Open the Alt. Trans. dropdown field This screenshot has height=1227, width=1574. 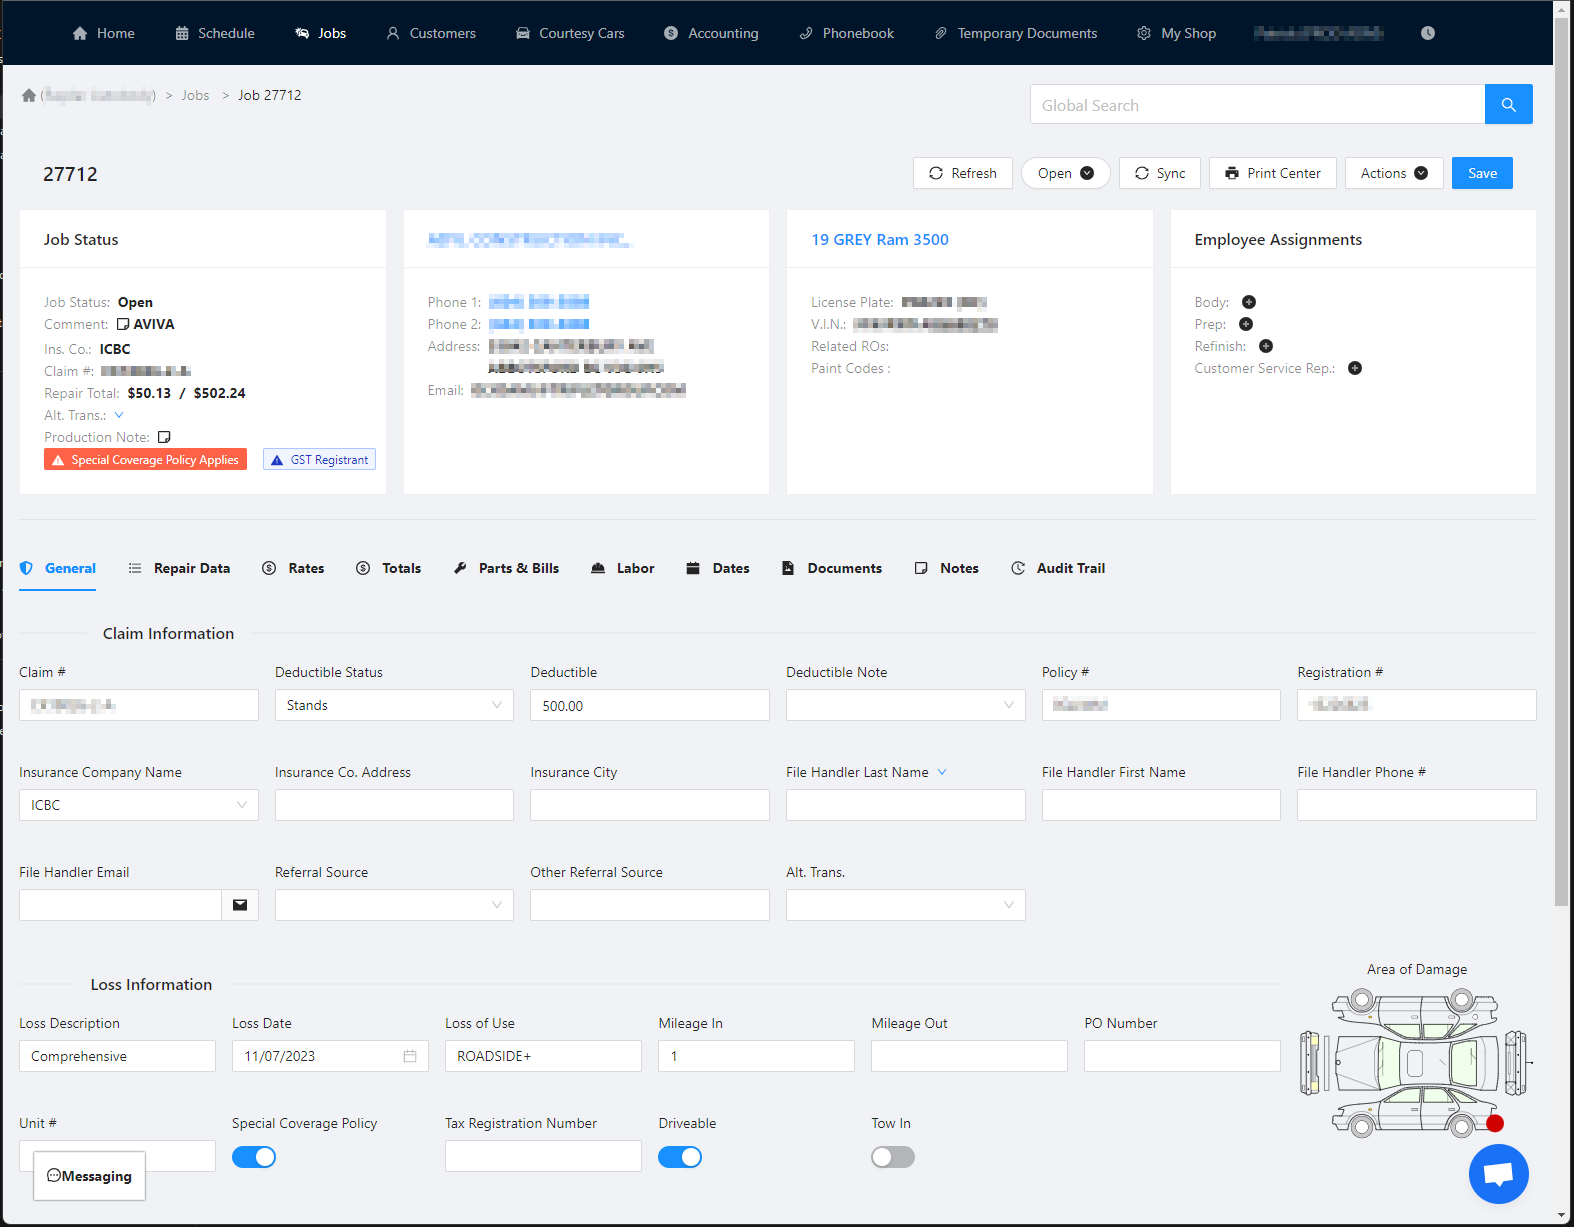pos(905,905)
